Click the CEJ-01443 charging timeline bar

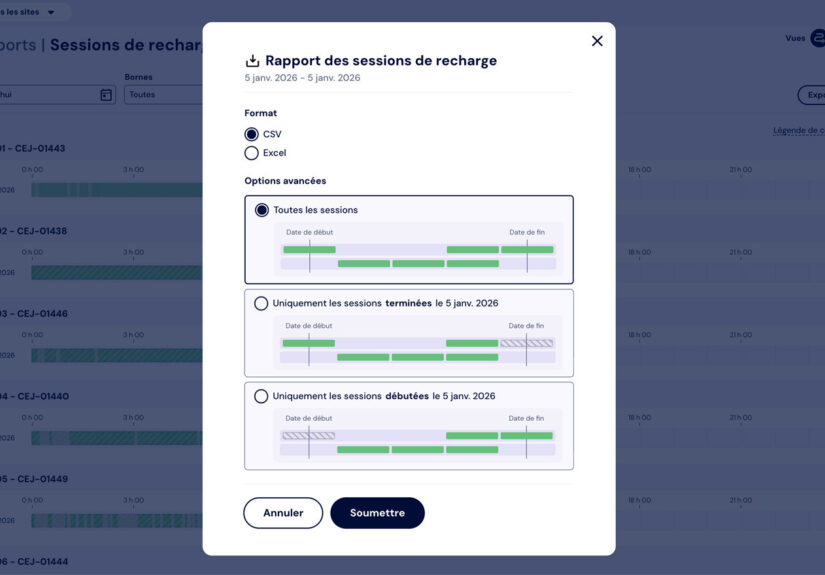[x=117, y=190]
